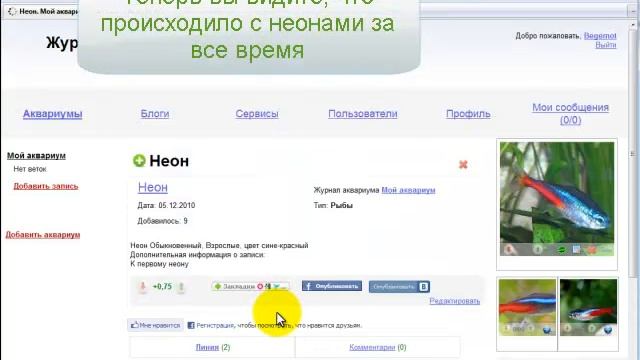Viewport: 640px width, 360px height.
Task: Open the Неон entry title link
Action: [x=153, y=187]
